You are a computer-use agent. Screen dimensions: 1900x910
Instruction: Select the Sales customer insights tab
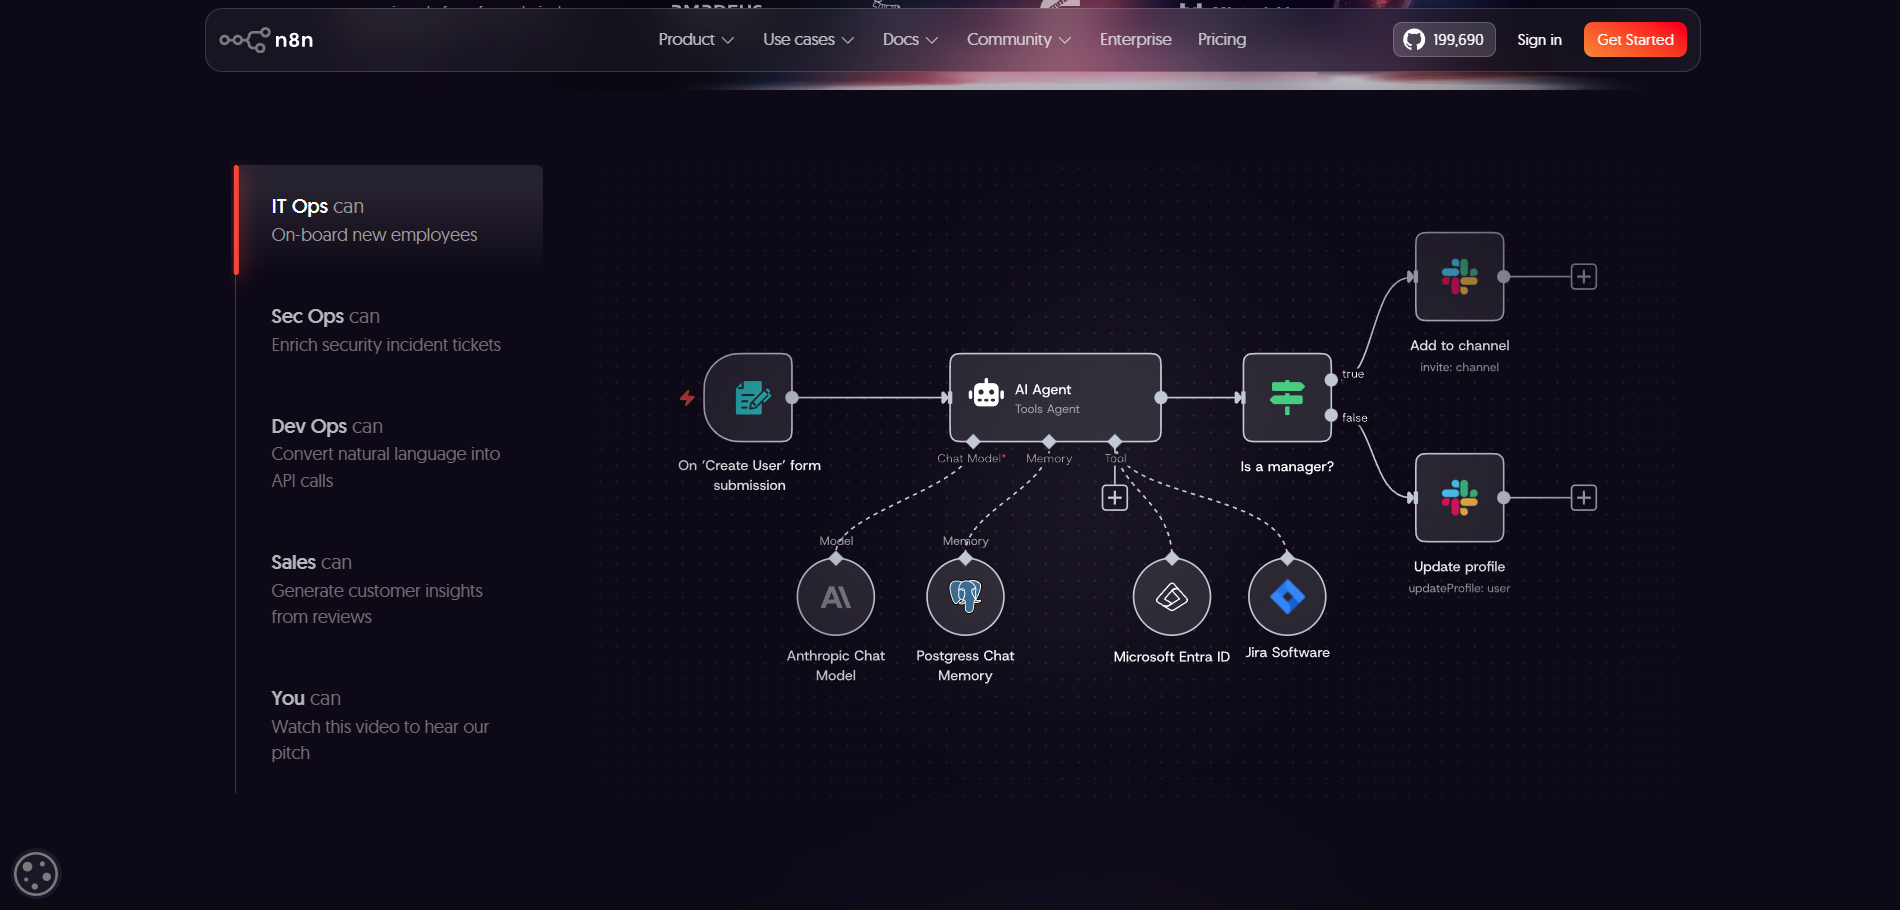389,589
